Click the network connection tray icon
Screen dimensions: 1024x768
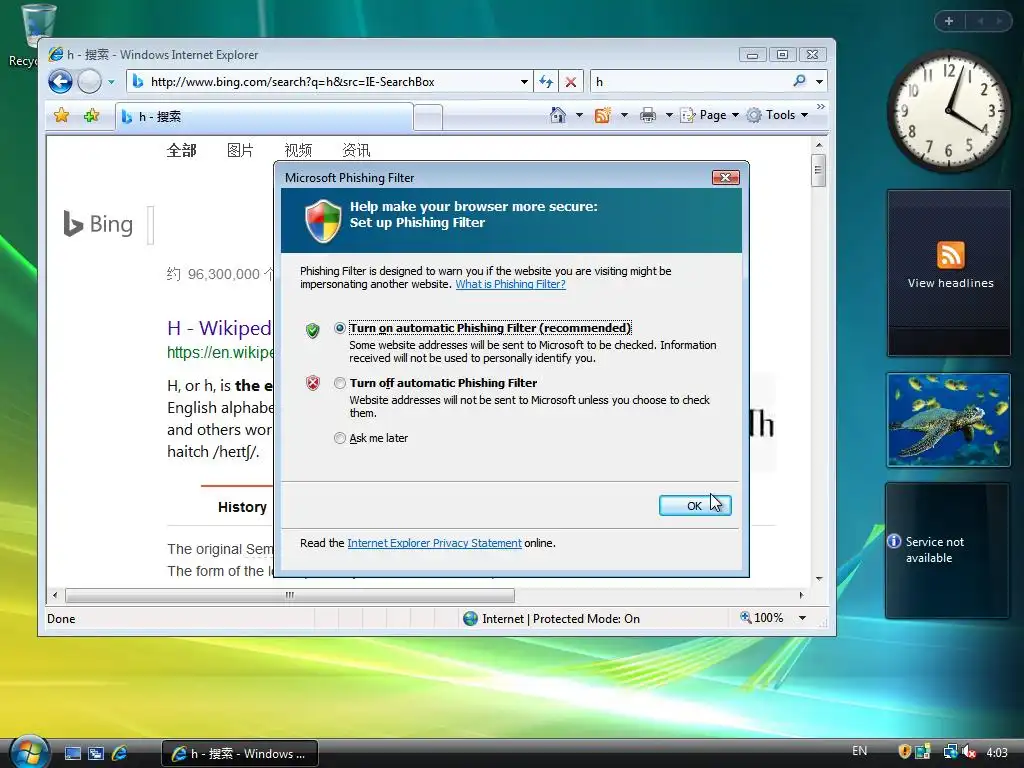[x=950, y=752]
